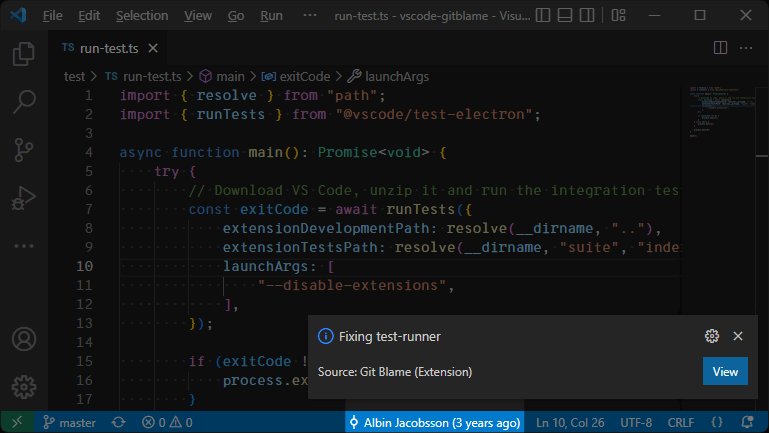
Task: Open remote window indicator
Action: (17, 422)
